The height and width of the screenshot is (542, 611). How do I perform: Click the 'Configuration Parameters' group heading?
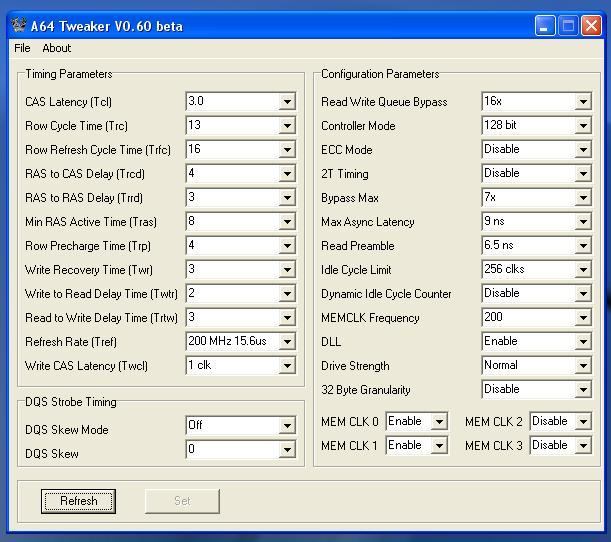point(380,74)
